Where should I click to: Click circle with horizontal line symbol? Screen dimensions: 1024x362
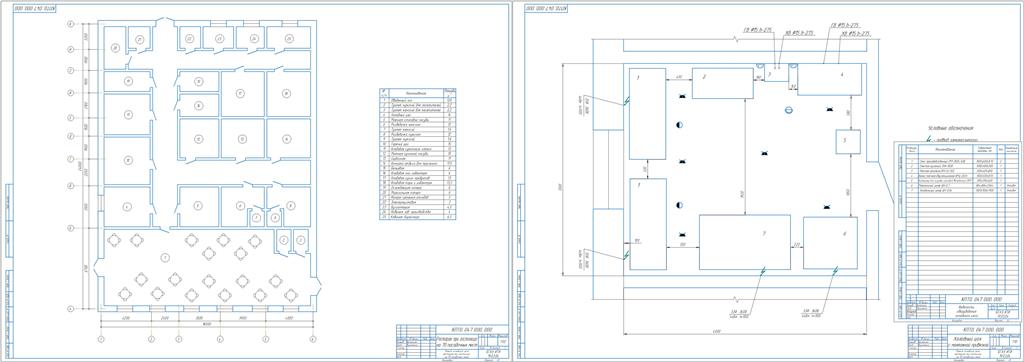click(788, 110)
